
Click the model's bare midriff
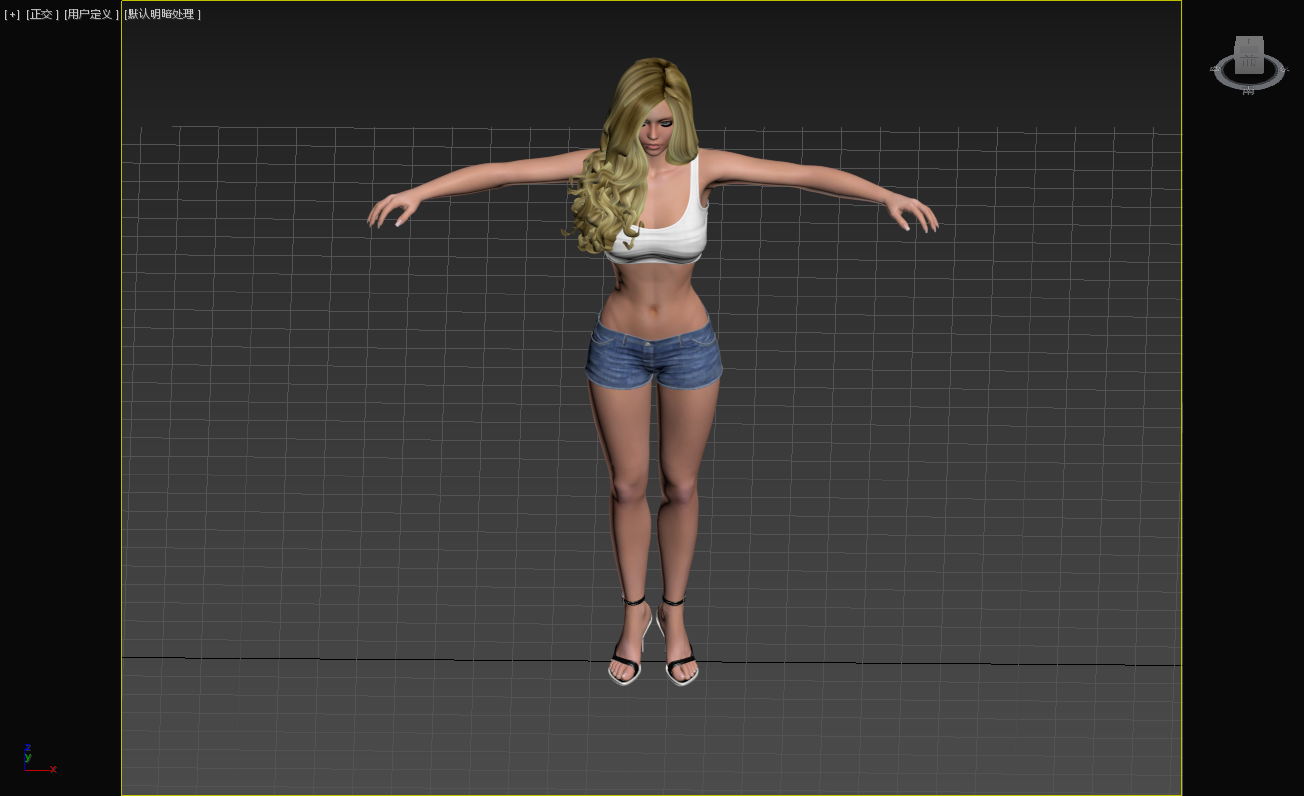654,292
